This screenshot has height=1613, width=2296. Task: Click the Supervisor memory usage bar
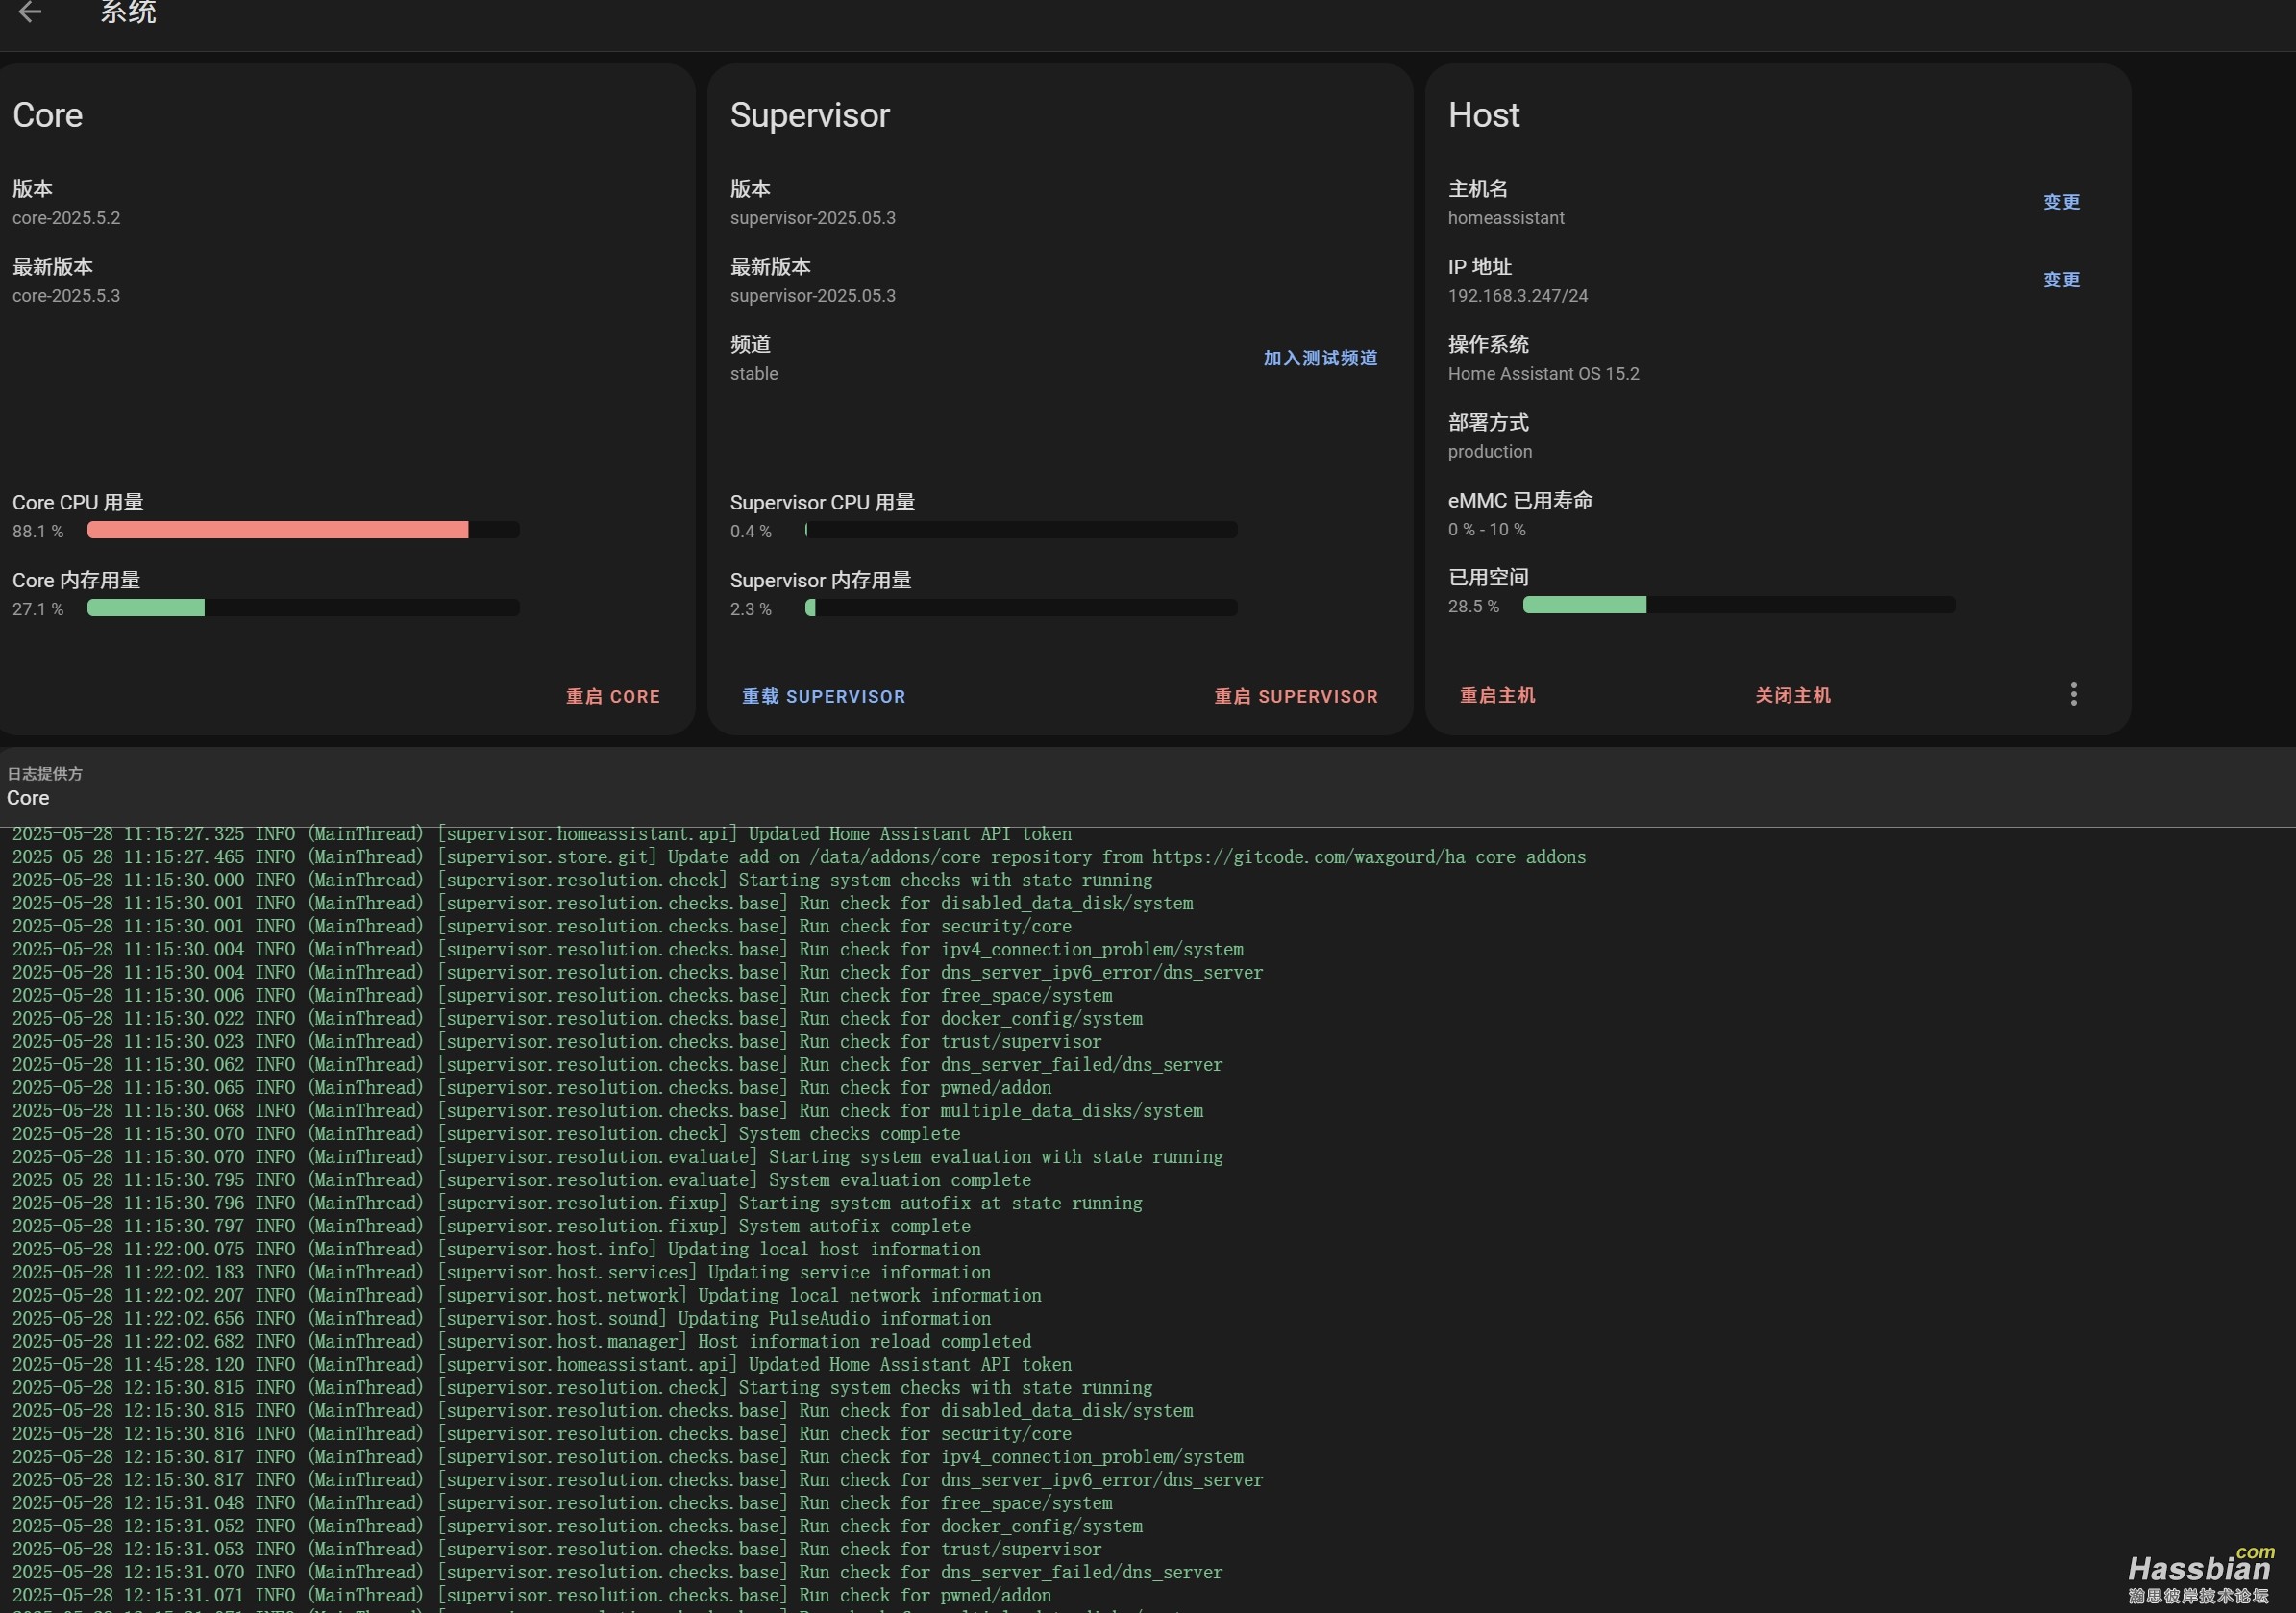[x=1021, y=608]
